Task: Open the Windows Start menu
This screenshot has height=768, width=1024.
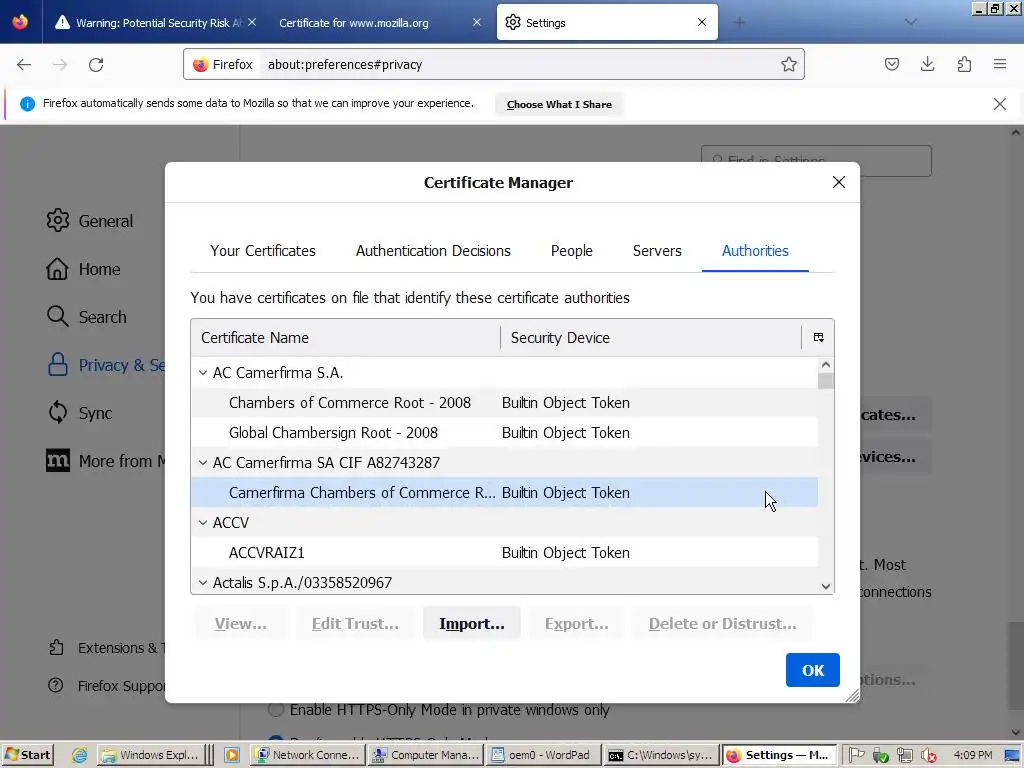Action: pyautogui.click(x=28, y=755)
